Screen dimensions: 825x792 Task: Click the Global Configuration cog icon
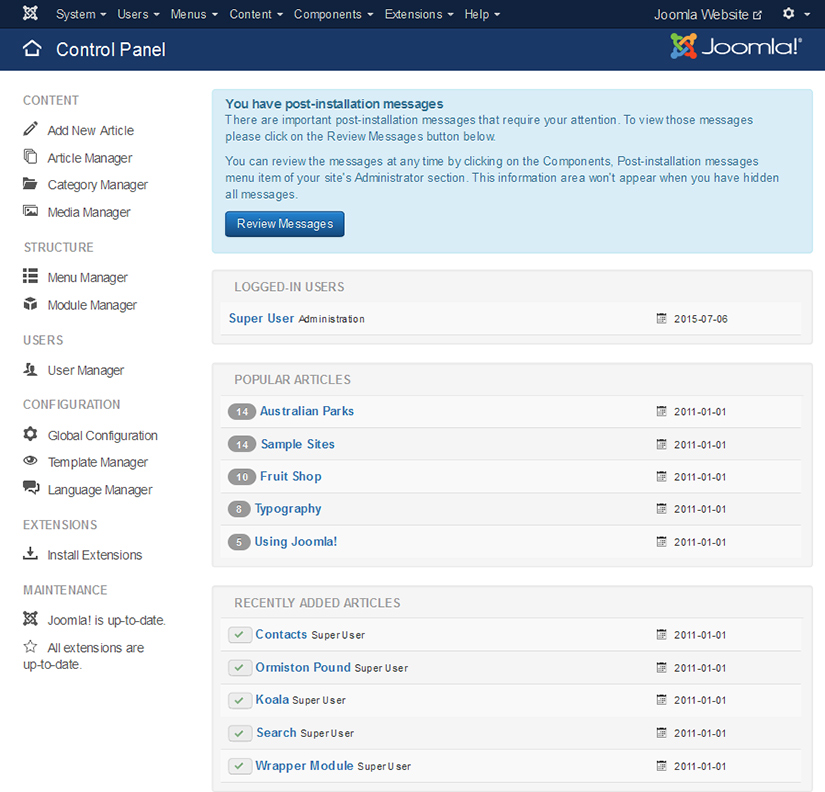pyautogui.click(x=30, y=435)
